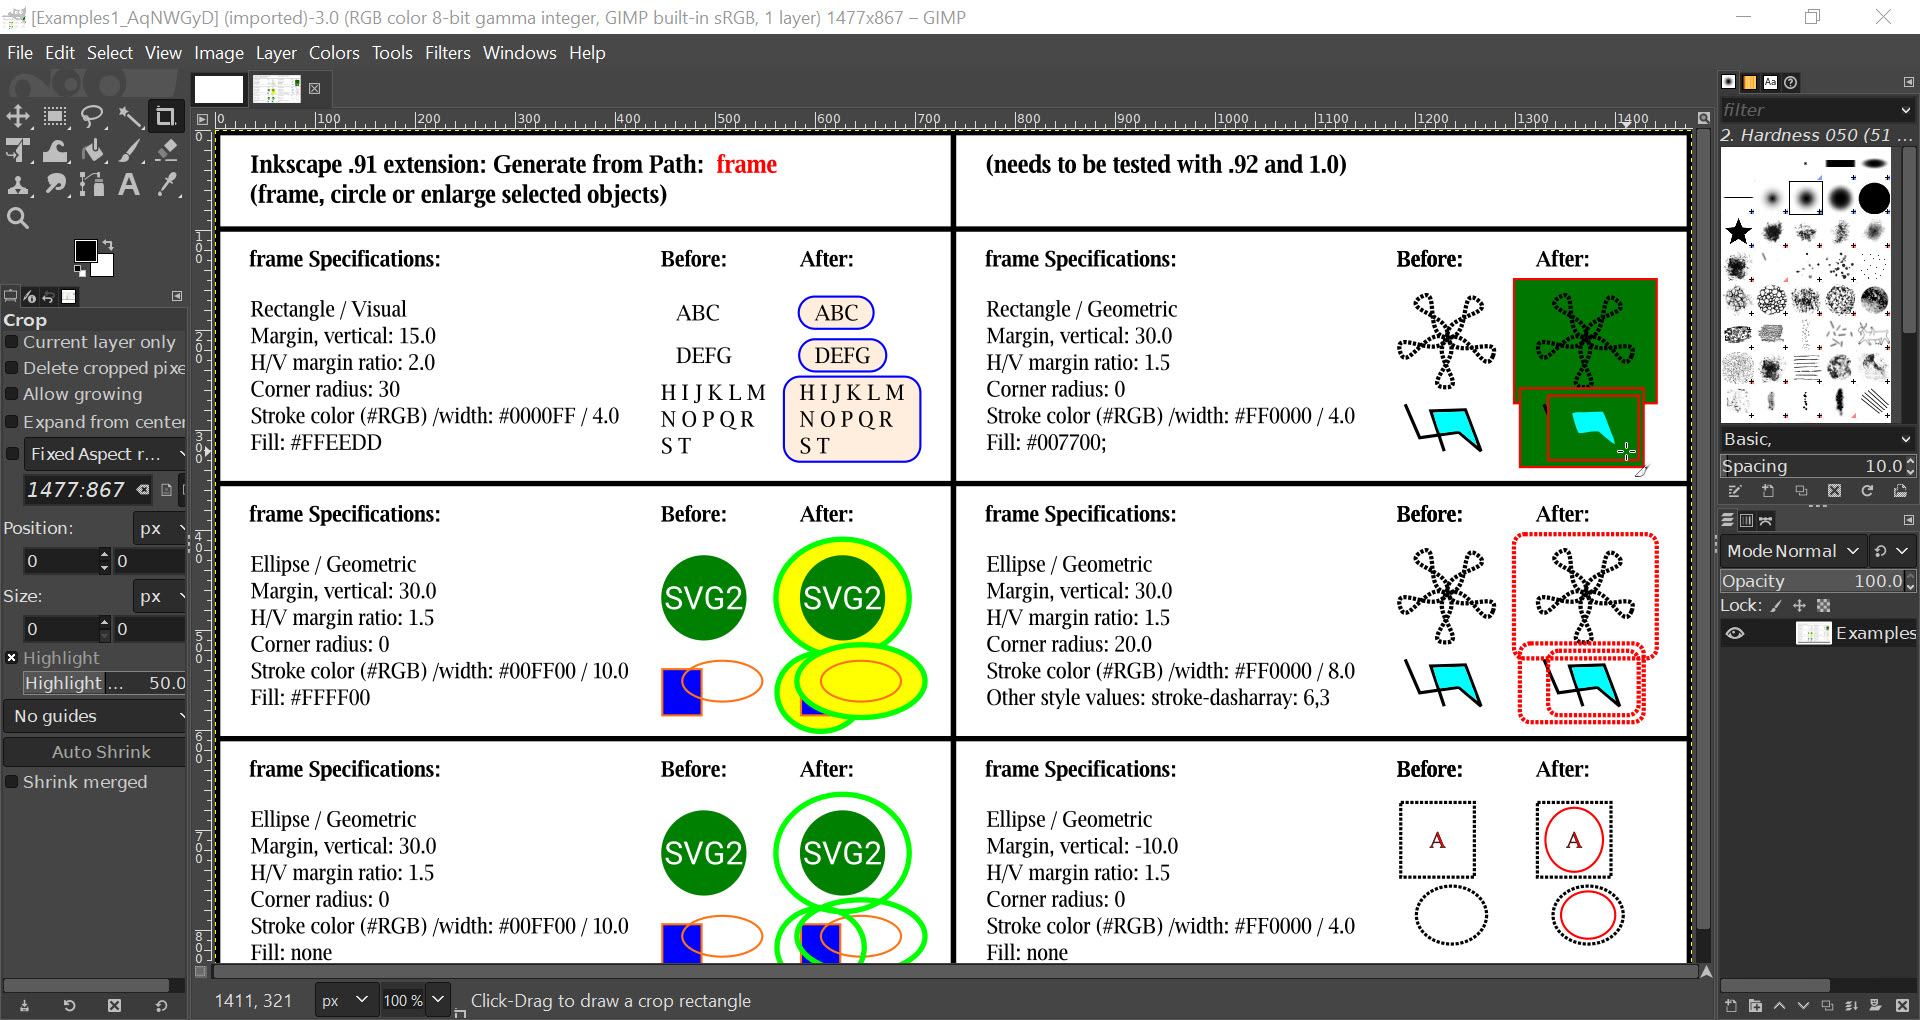
Task: Open the Position unit px dropdown
Action: pos(161,528)
